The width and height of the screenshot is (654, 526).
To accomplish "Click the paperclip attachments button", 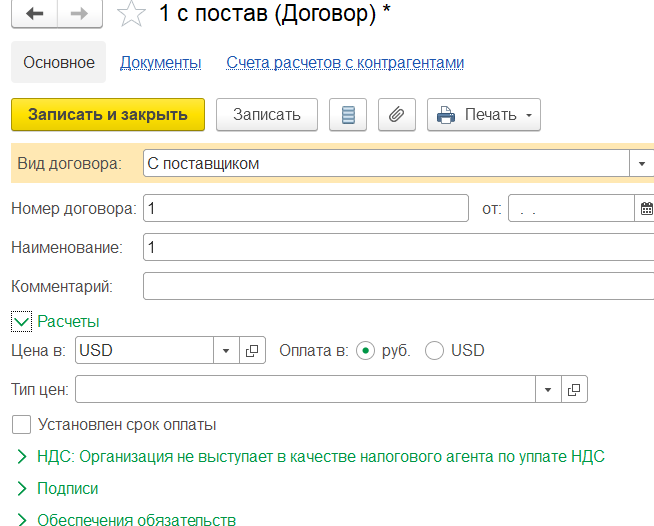I will click(x=397, y=115).
